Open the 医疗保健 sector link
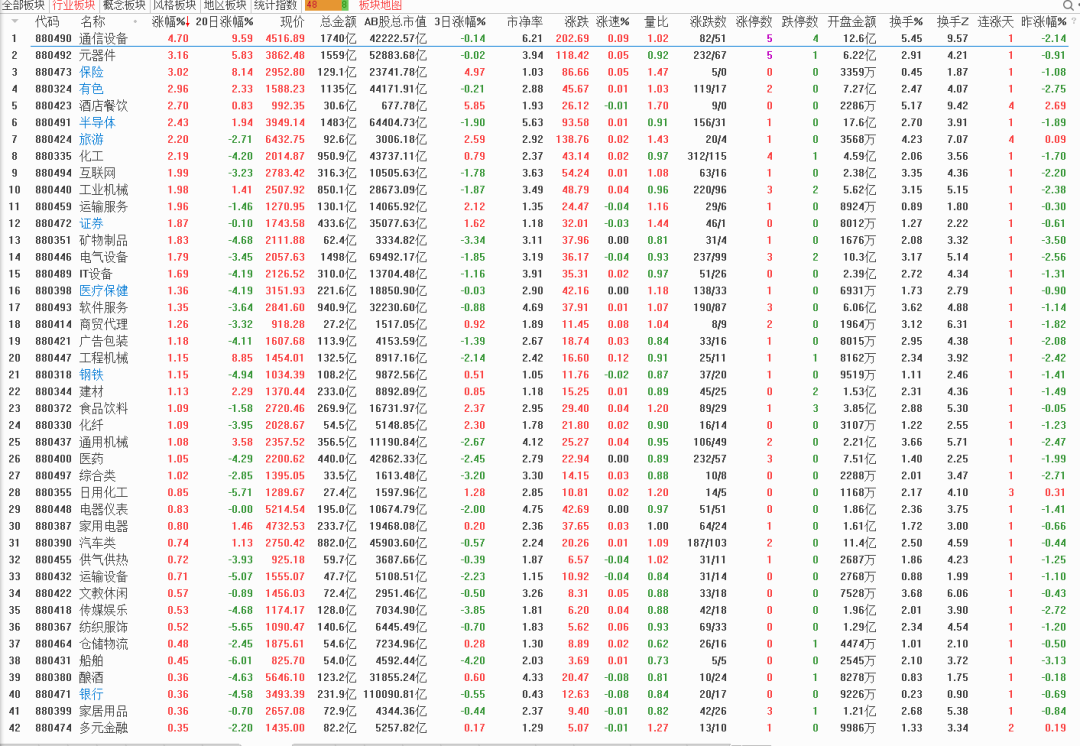This screenshot has width=1080, height=746. point(104,291)
